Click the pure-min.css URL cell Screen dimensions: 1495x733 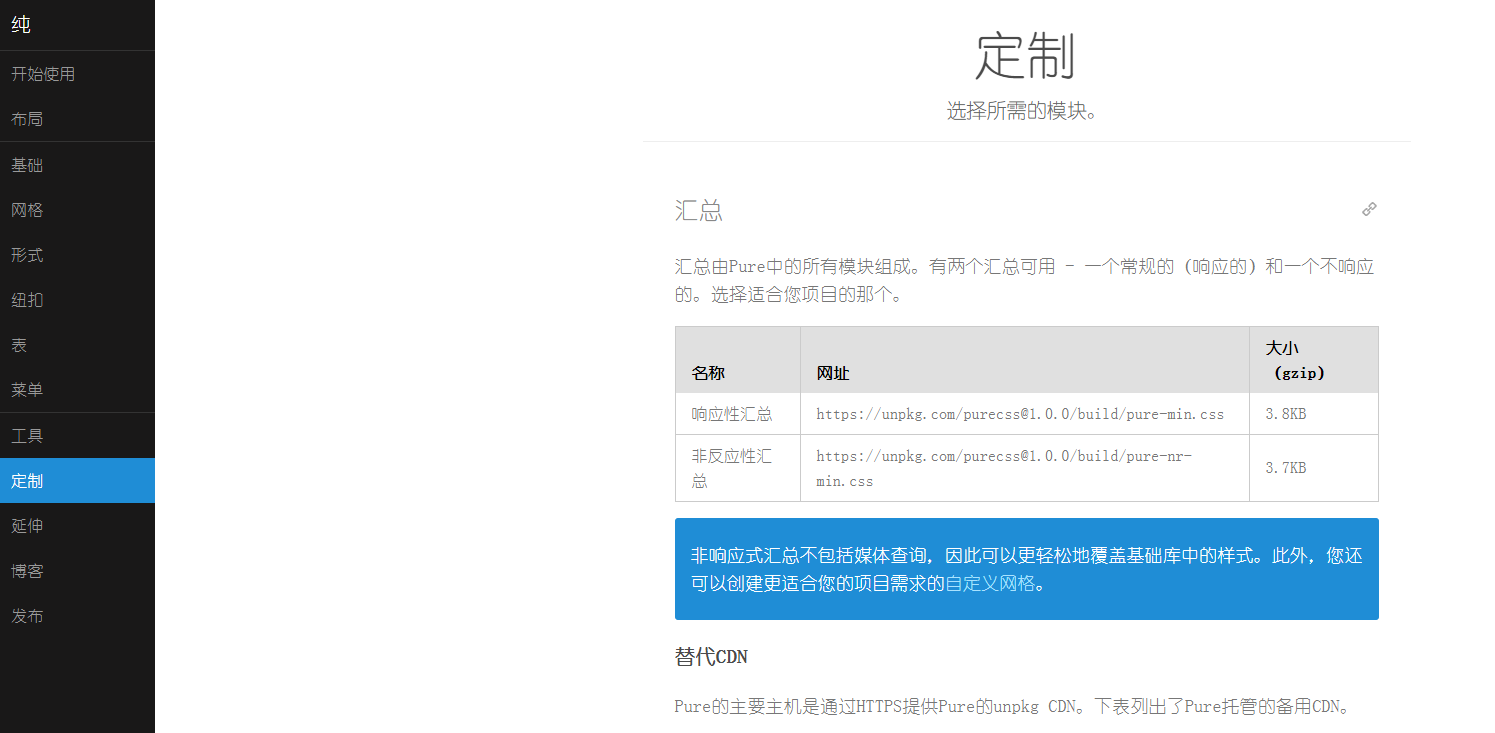pyautogui.click(x=1024, y=414)
